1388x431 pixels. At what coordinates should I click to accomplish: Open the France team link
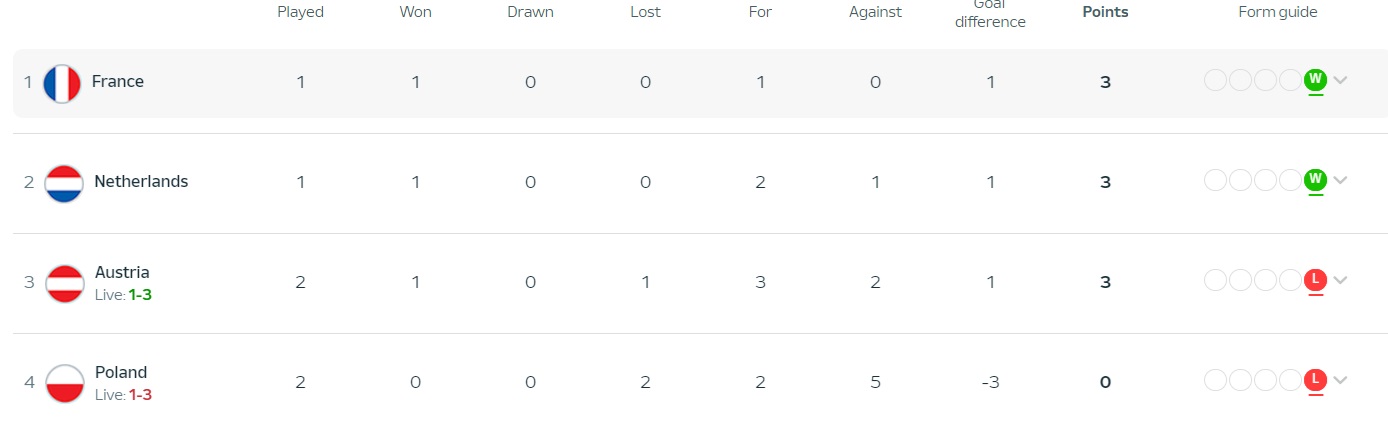118,82
